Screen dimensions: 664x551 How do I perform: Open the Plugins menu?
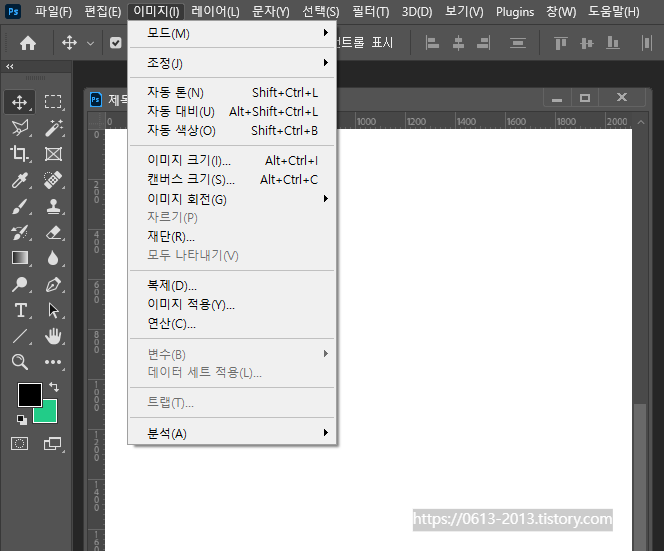tap(515, 11)
